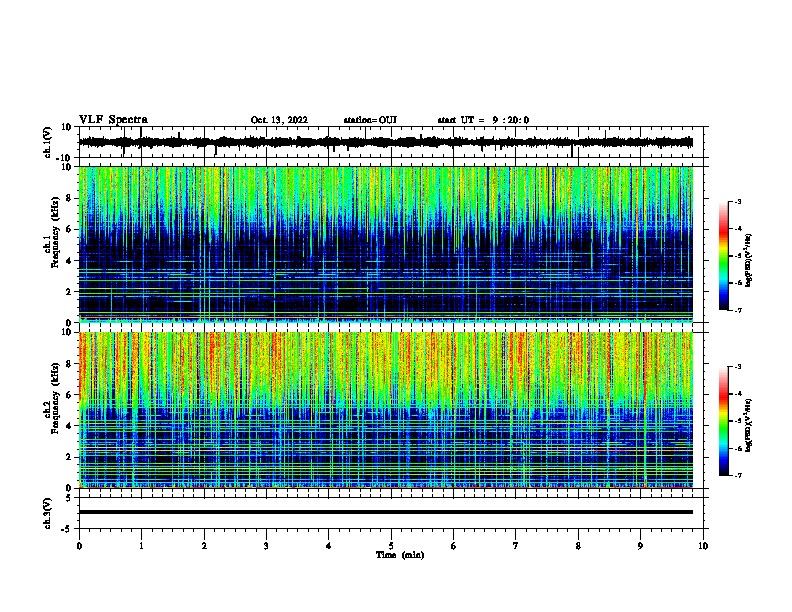The height and width of the screenshot is (612, 792).
Task: Click time axis tick label "7"
Action: point(516,546)
